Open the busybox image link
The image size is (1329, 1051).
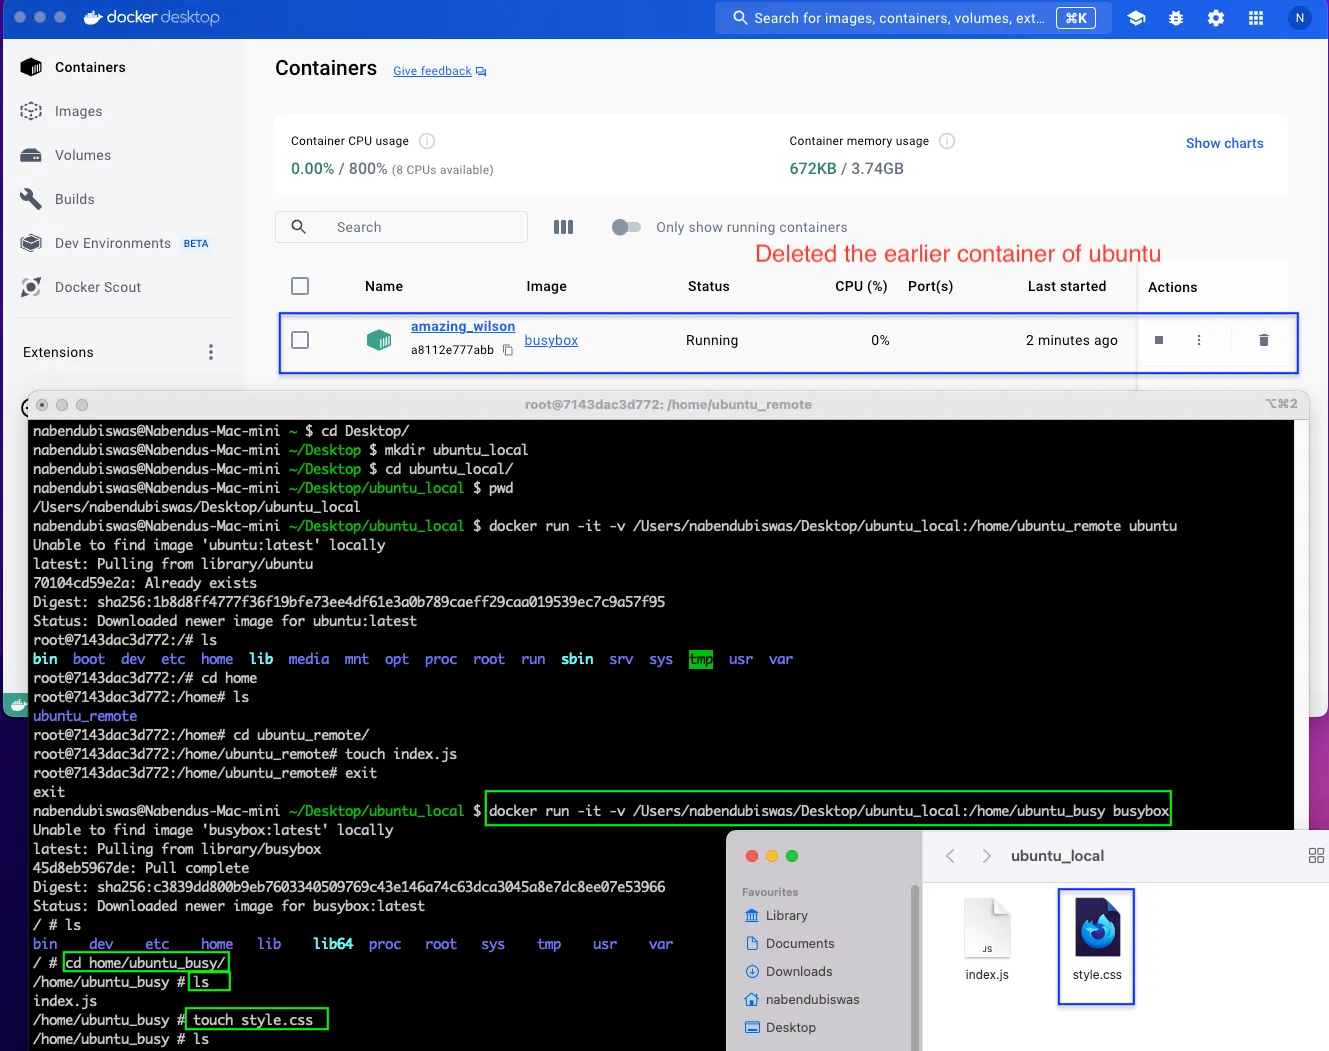(551, 340)
